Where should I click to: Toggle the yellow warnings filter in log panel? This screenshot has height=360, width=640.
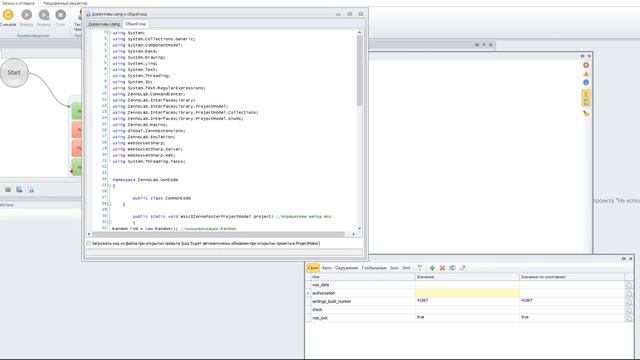click(586, 74)
